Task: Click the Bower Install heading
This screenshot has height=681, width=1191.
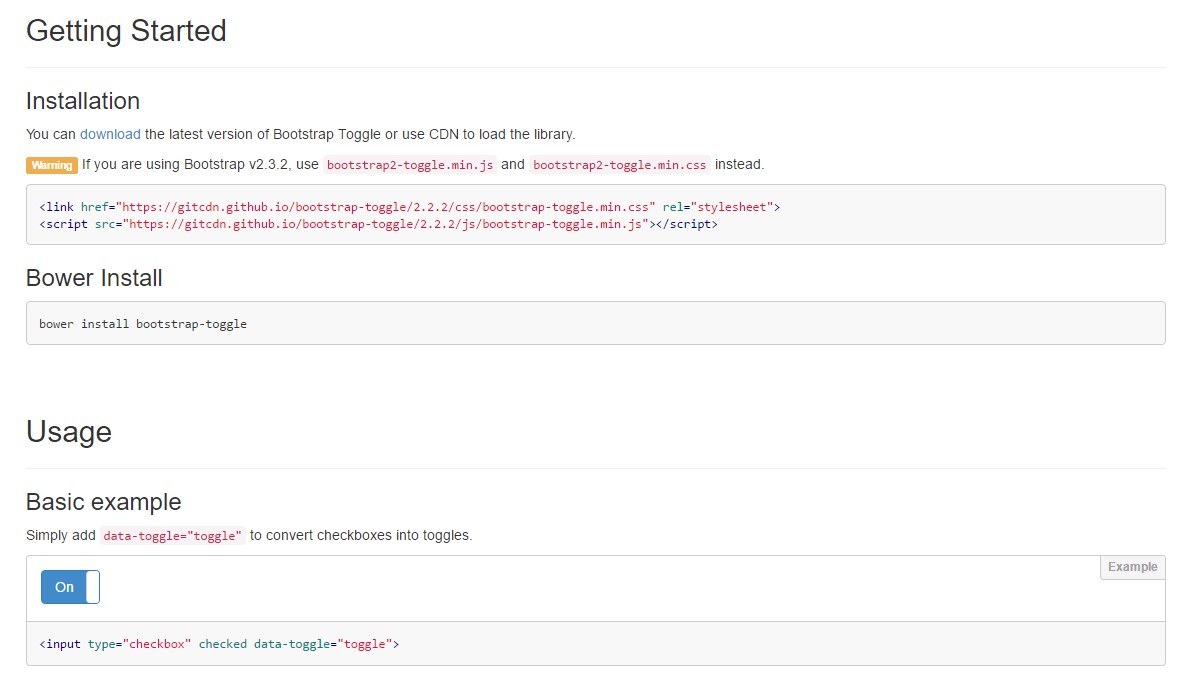Action: click(x=94, y=278)
